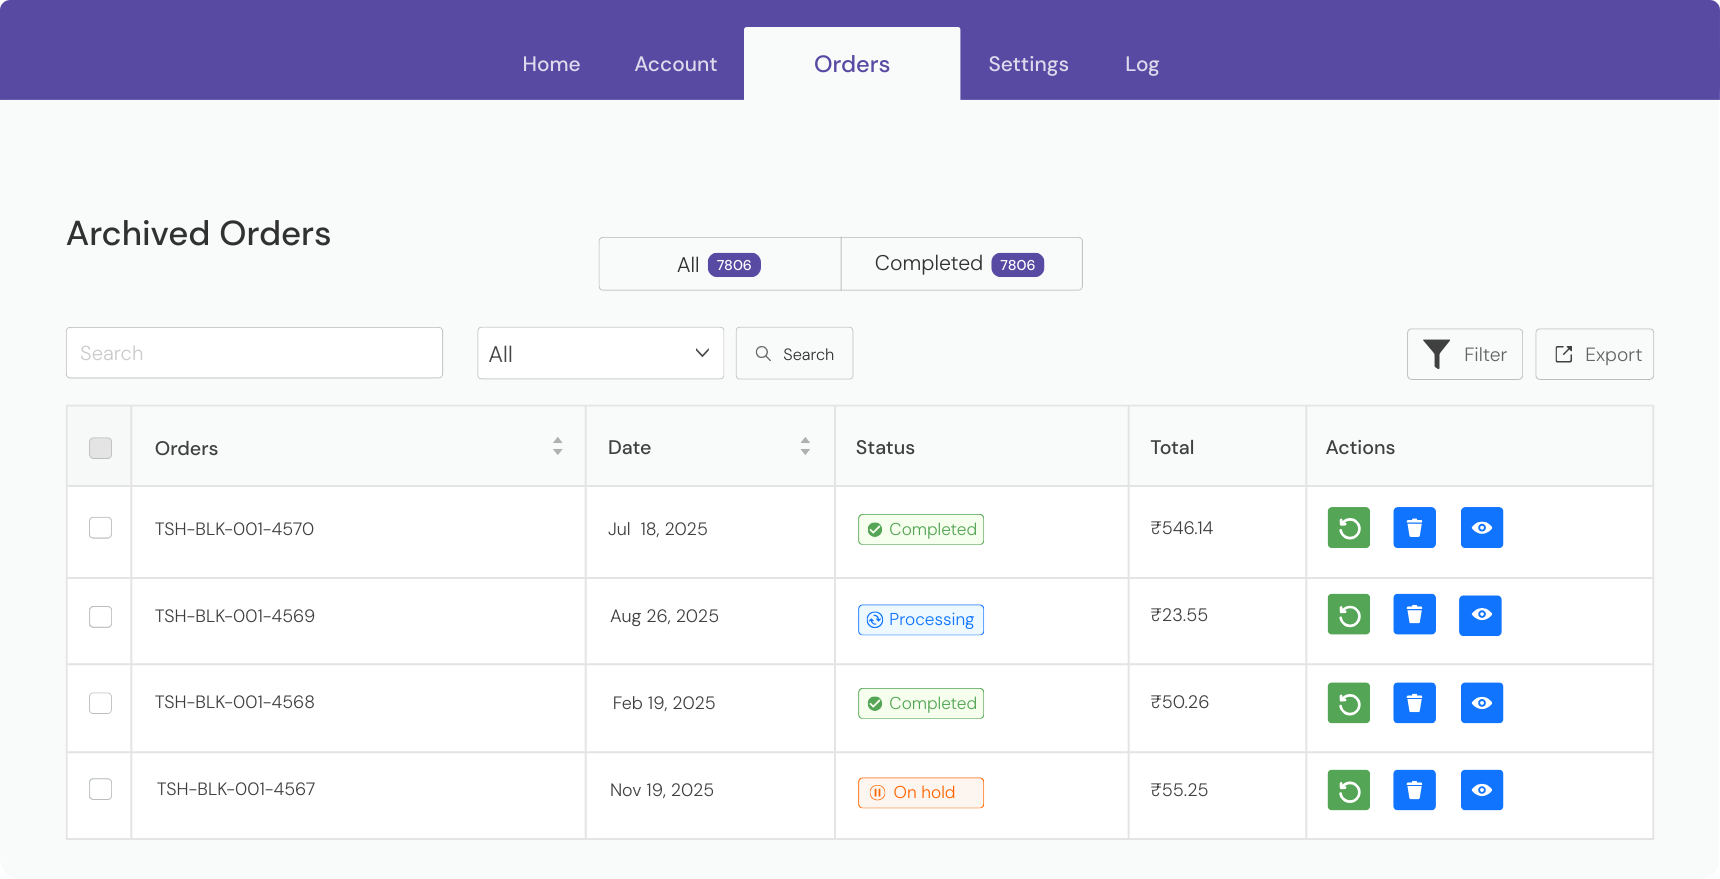Sort by Date column arrows
Screen dimensions: 1720x879
pos(805,447)
